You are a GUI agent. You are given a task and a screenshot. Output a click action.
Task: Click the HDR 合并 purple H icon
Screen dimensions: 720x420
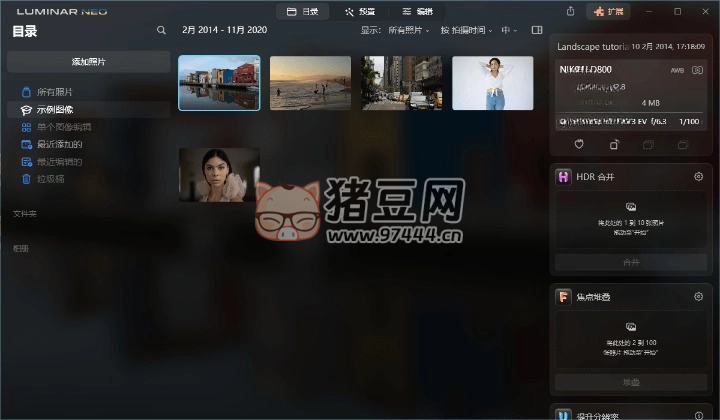pos(564,177)
